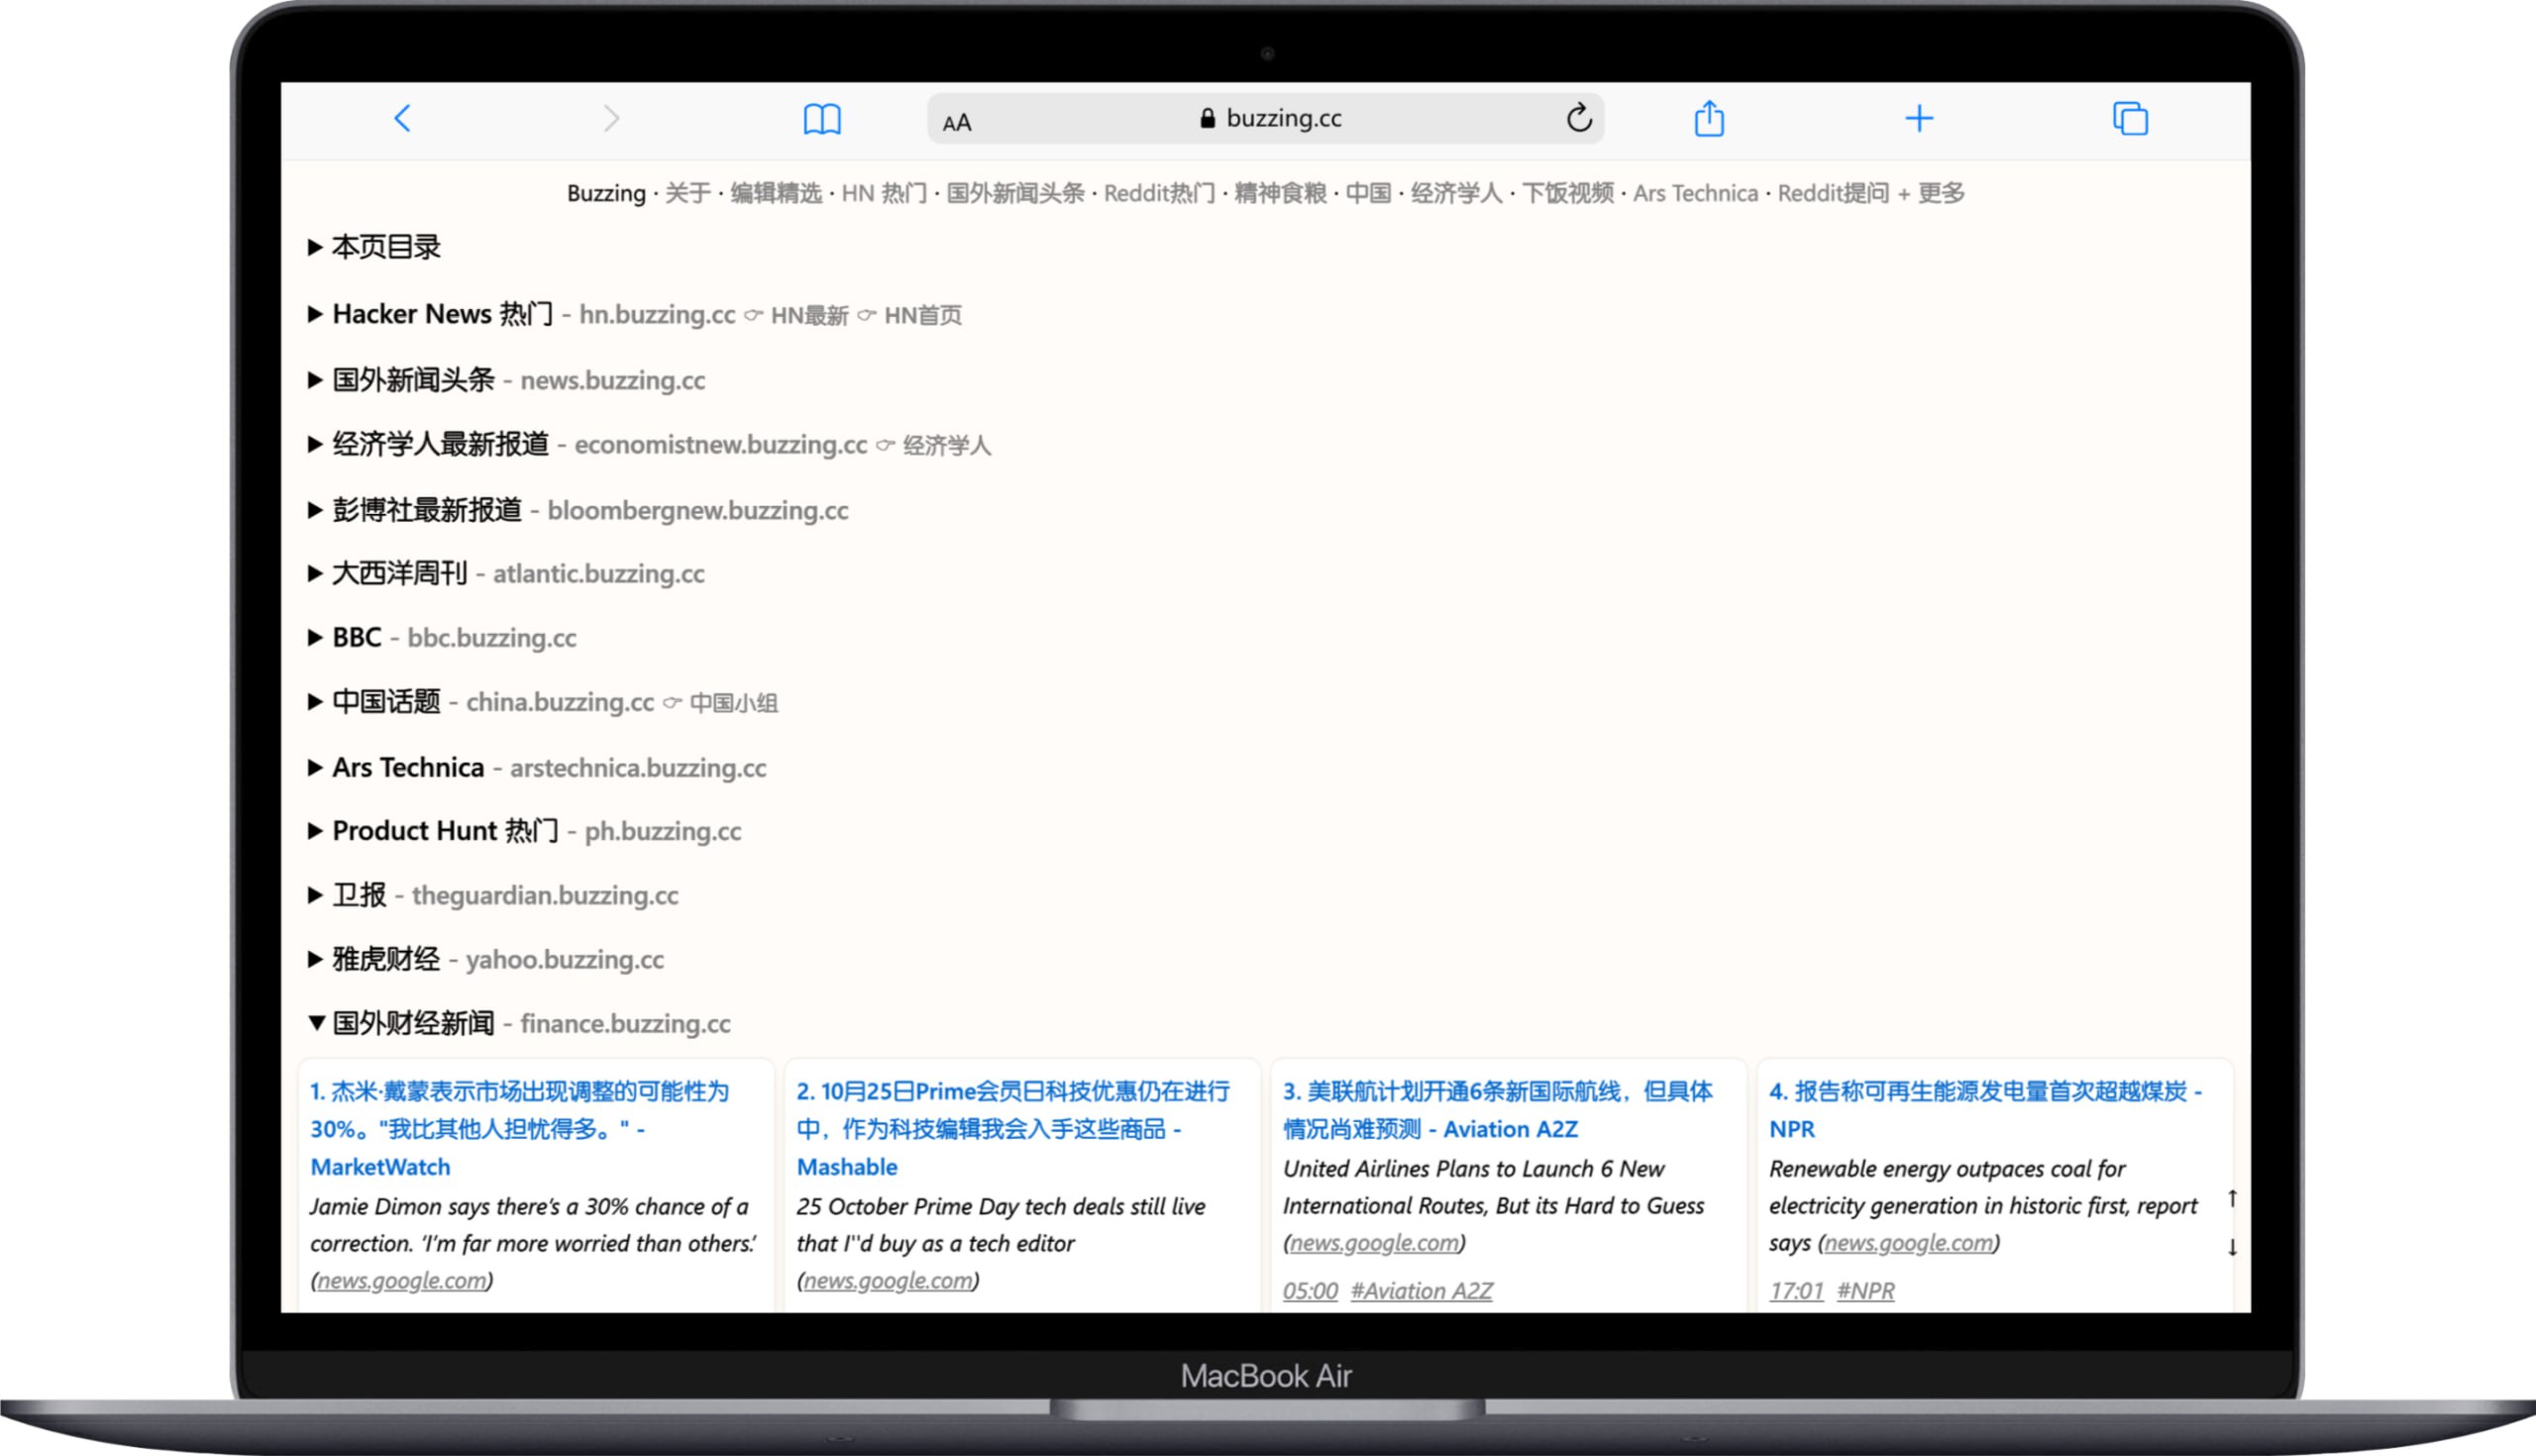Image resolution: width=2536 pixels, height=1456 pixels.
Task: Open the bookmarks book icon
Action: (822, 119)
